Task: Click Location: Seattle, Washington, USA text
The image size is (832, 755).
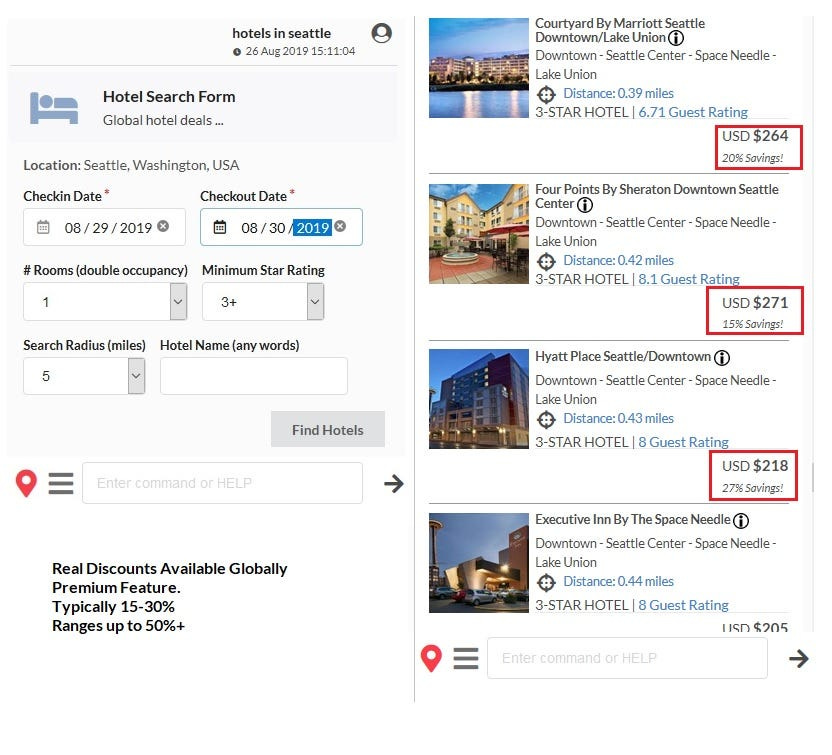Action: pyautogui.click(x=131, y=166)
